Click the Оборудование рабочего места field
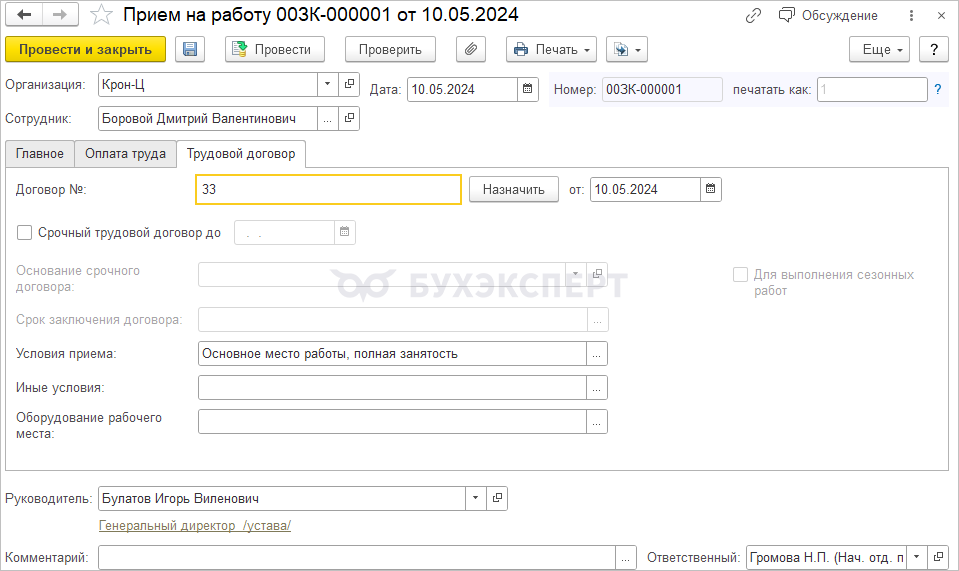Viewport: 959px width, 571px height. click(392, 422)
